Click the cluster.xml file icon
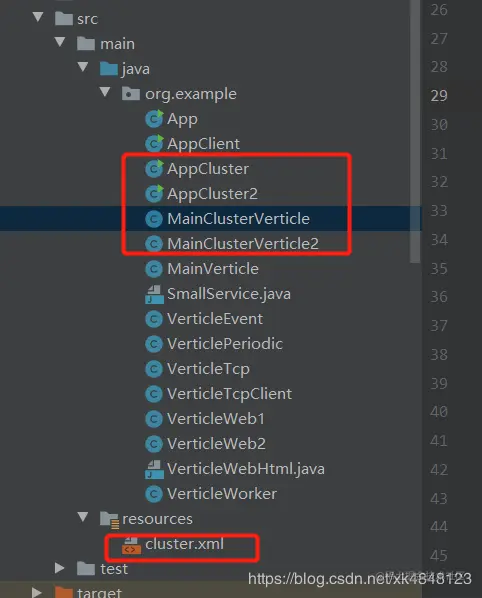This screenshot has height=598, width=482. (131, 545)
